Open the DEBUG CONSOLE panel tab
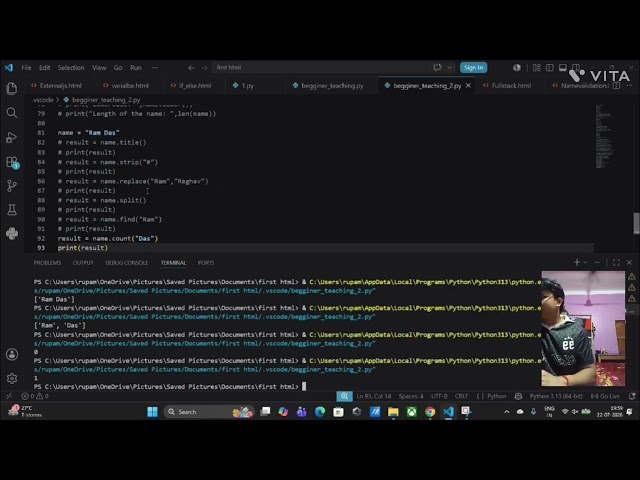 (x=127, y=263)
